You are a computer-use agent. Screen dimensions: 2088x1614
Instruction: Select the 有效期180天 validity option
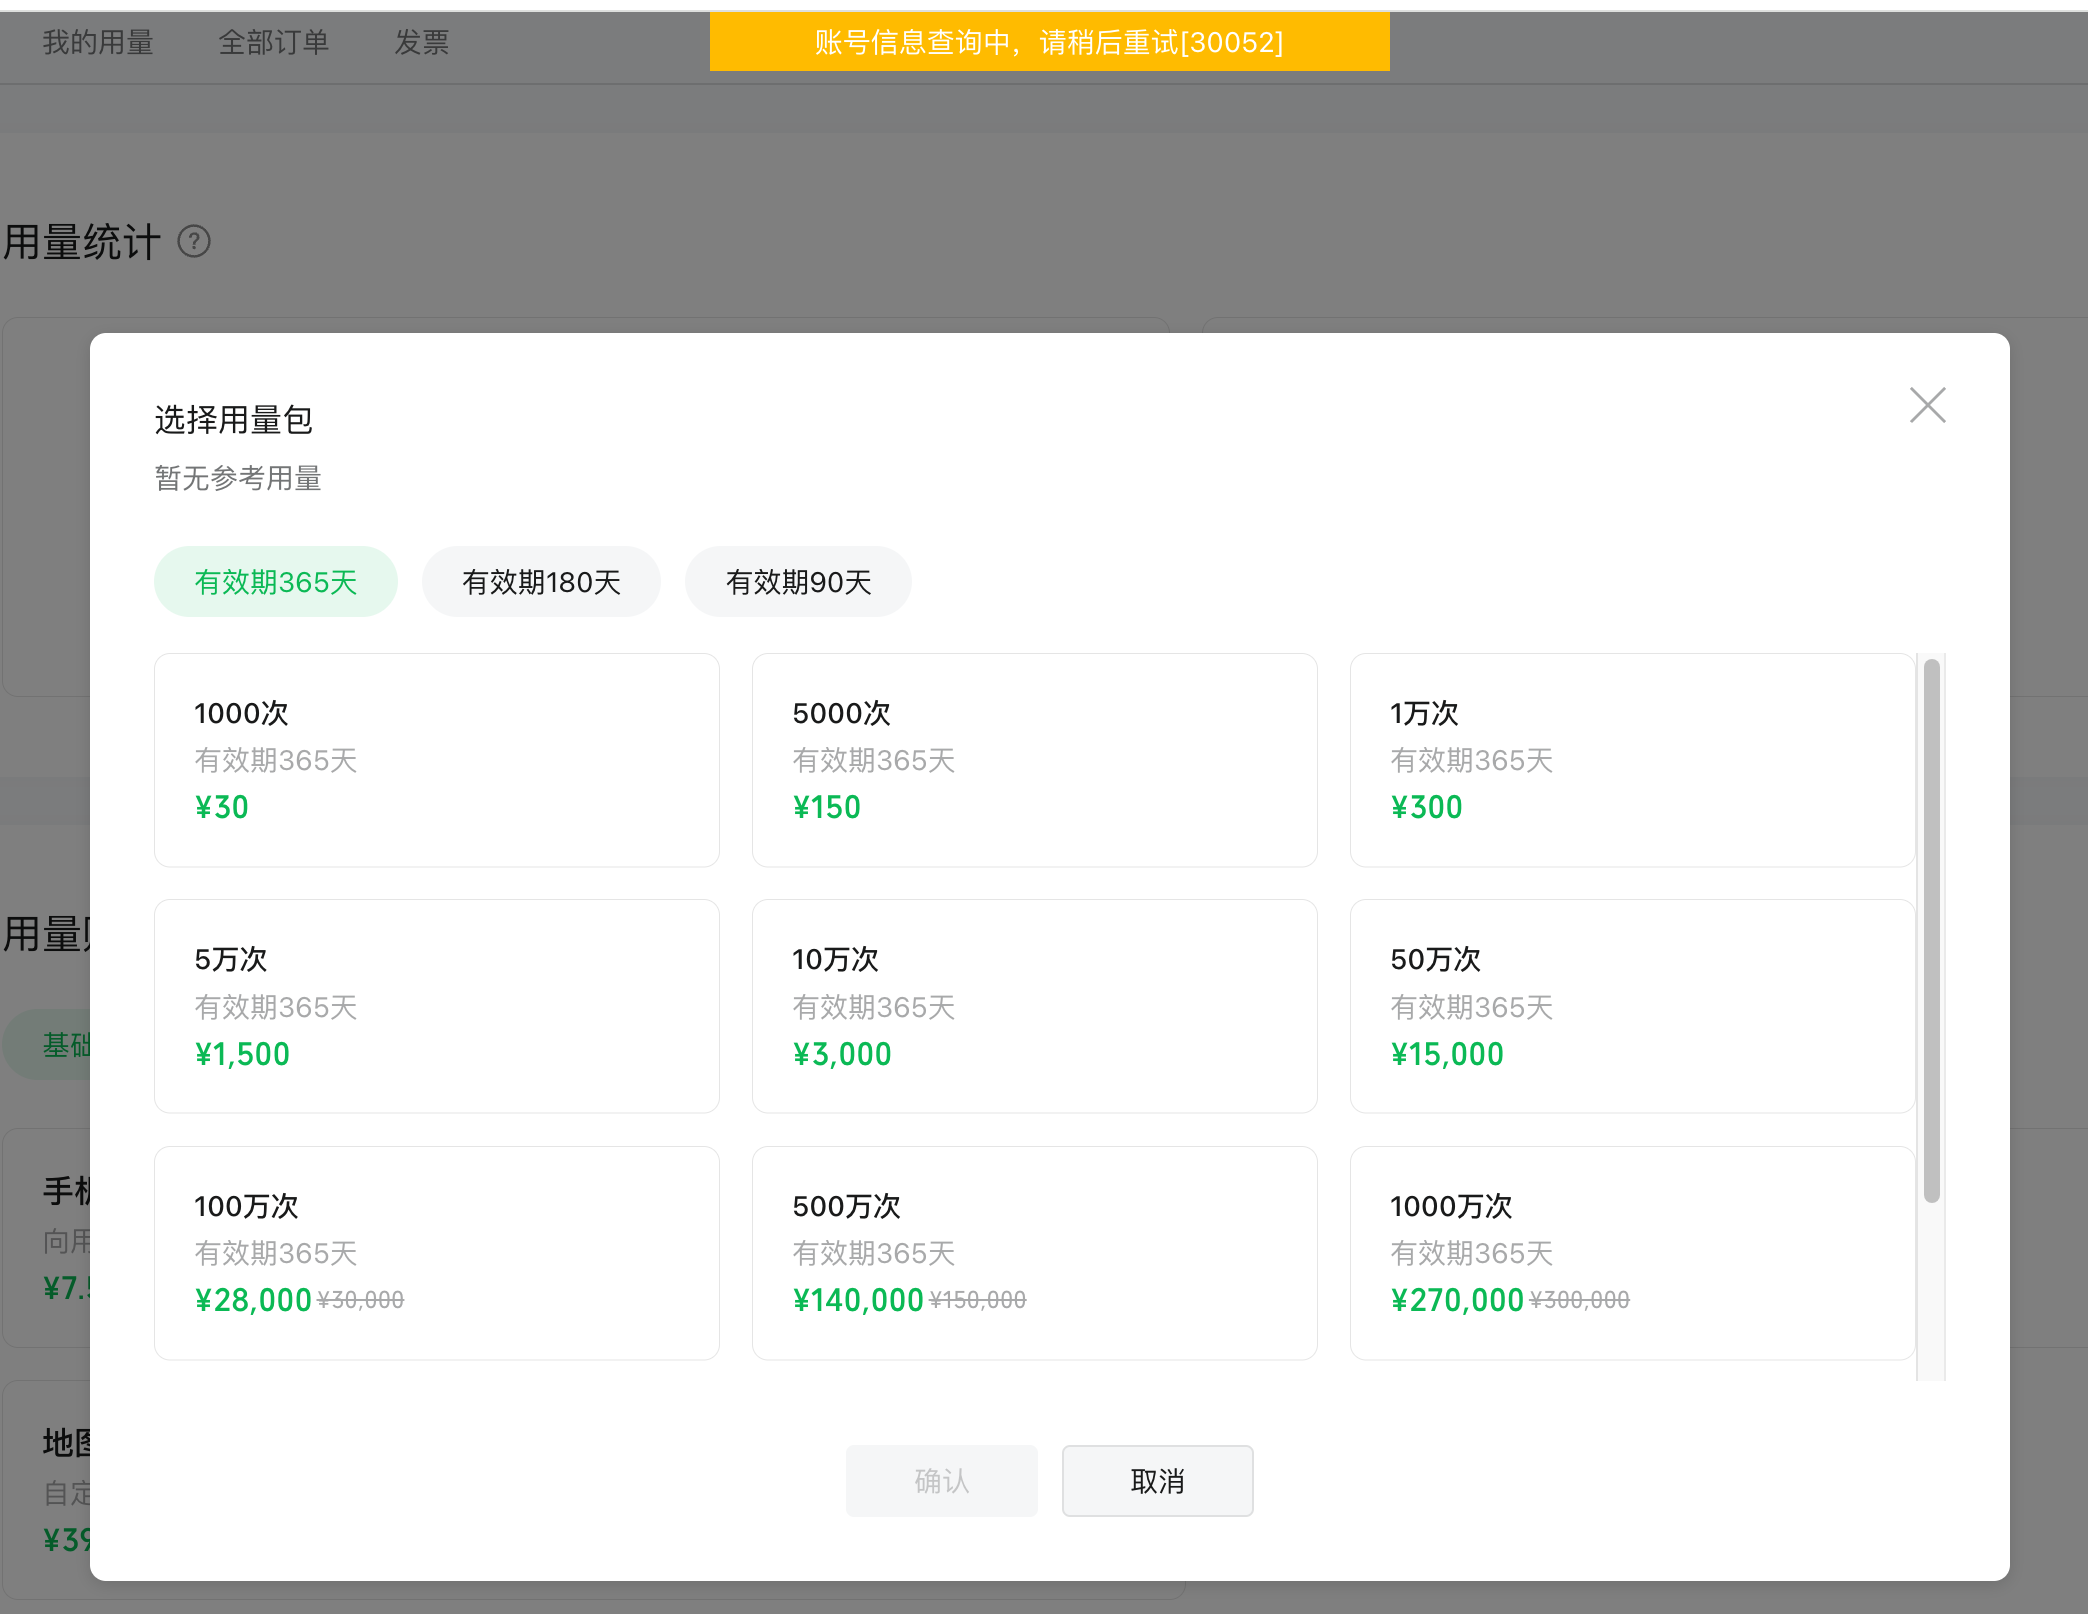tap(541, 582)
